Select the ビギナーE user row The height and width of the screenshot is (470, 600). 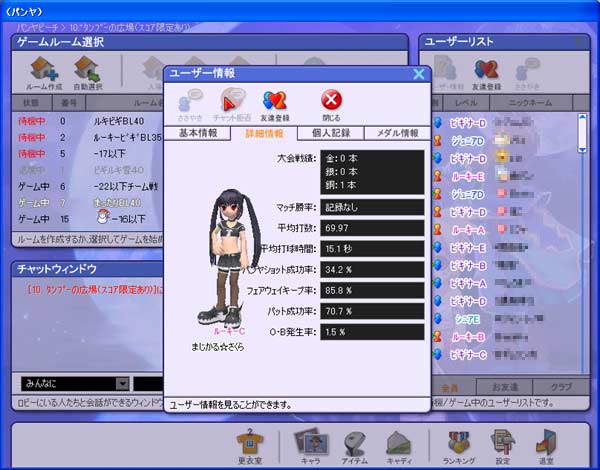click(505, 248)
